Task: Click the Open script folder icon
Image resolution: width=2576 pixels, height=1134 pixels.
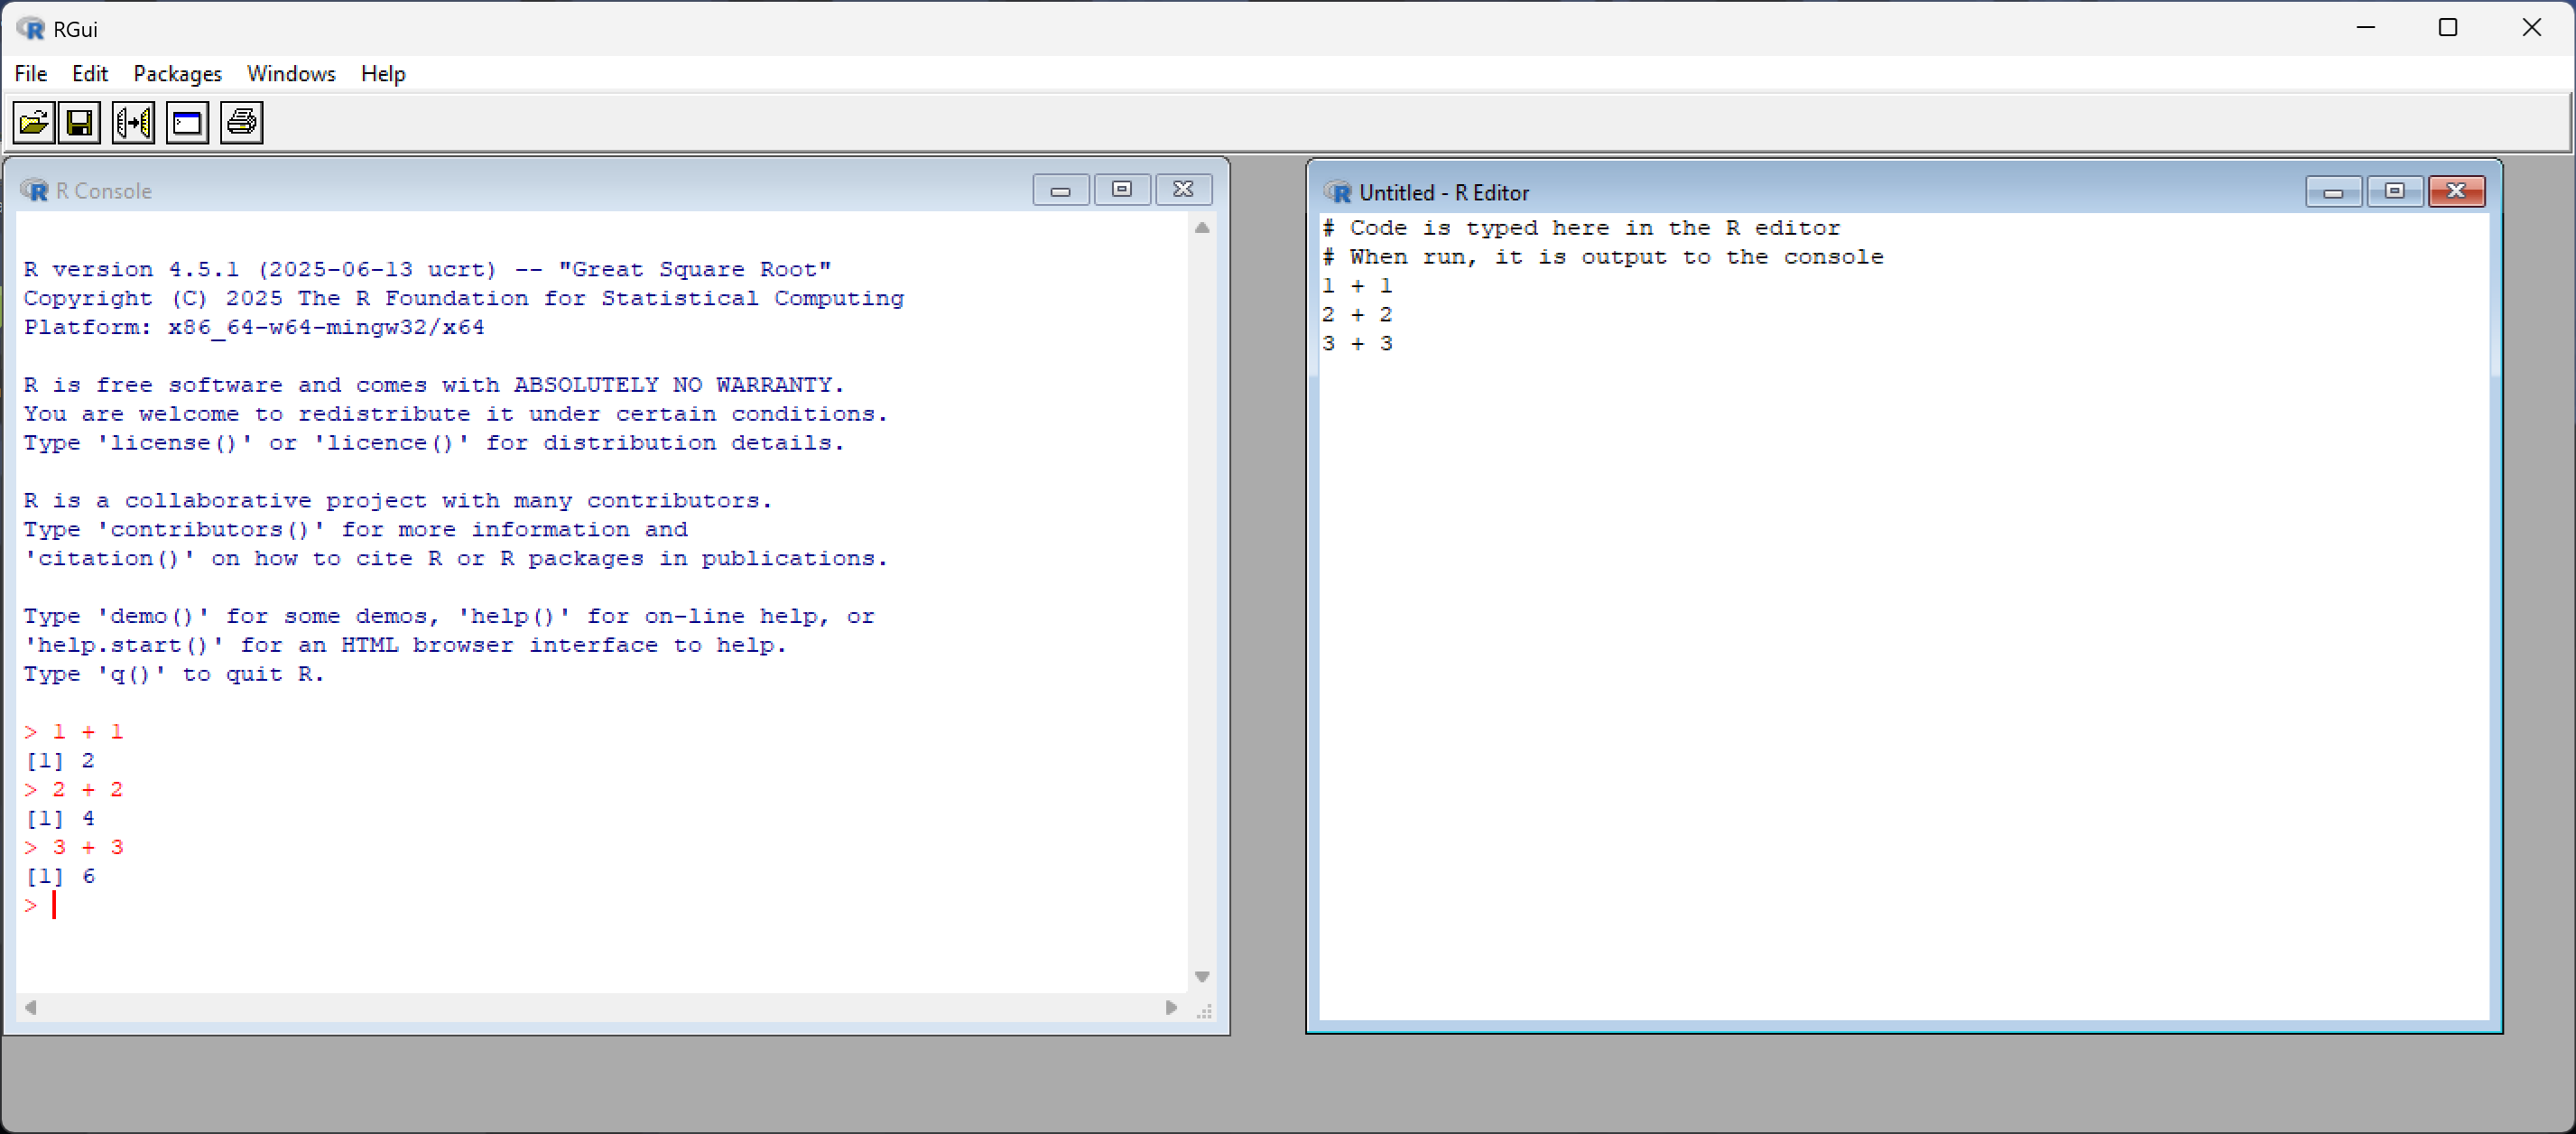Action: (33, 123)
